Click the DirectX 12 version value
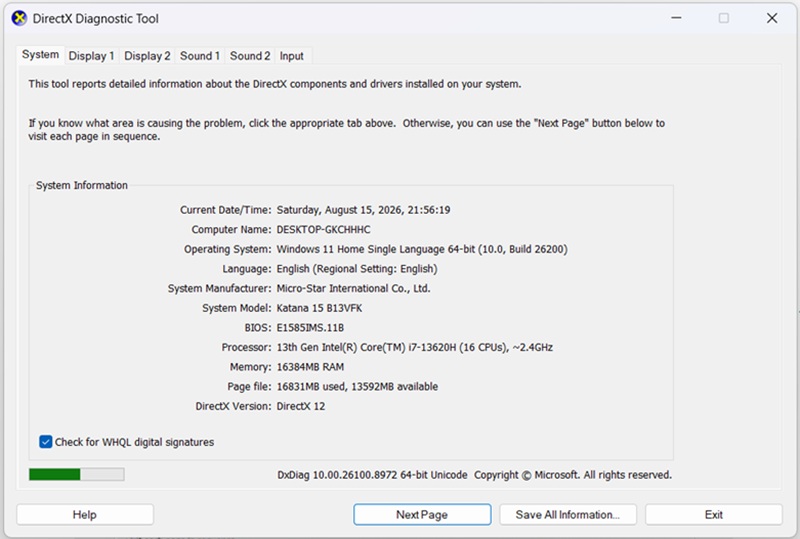This screenshot has height=539, width=800. click(x=301, y=406)
